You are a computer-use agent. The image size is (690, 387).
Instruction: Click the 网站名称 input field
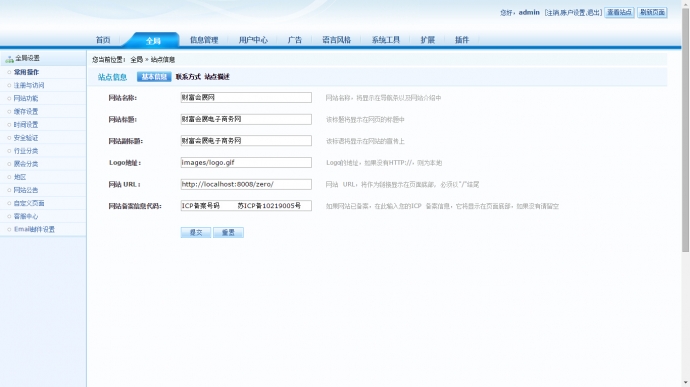pos(246,98)
